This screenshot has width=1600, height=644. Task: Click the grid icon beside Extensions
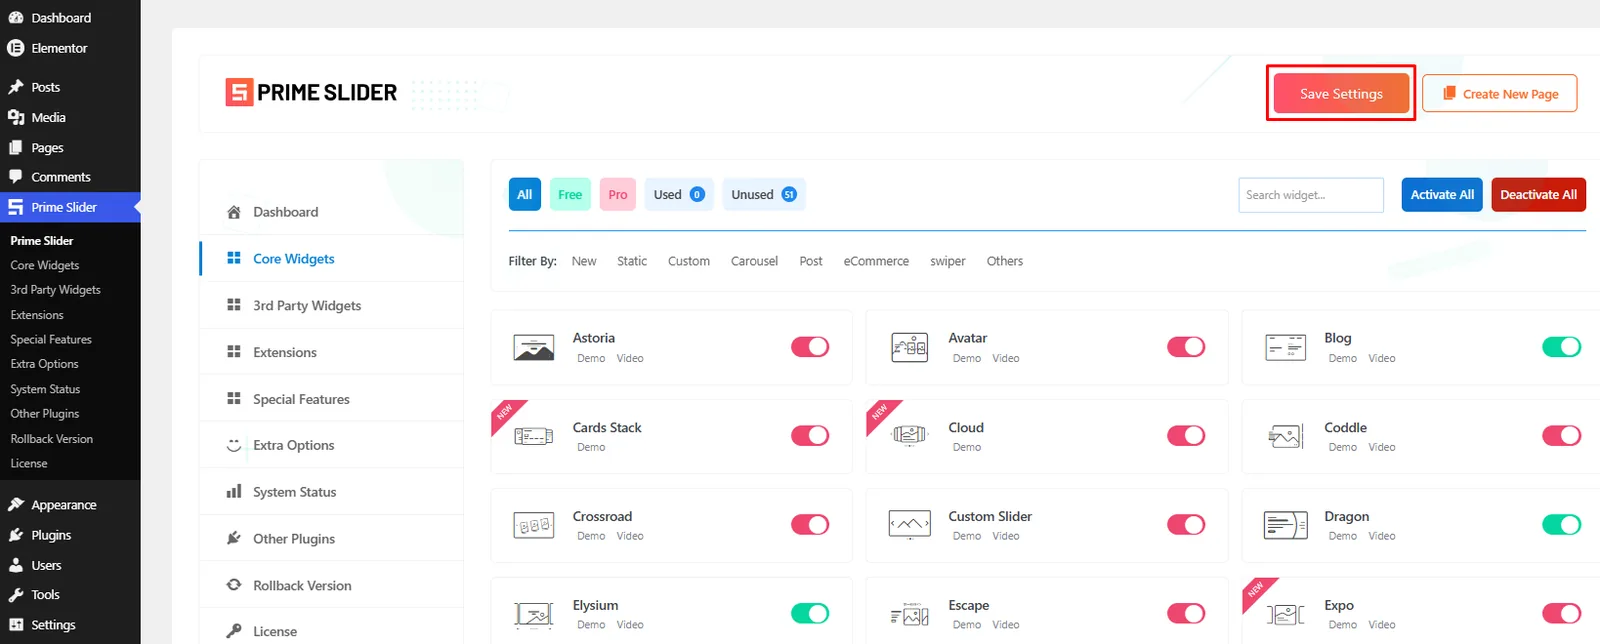[x=234, y=352]
